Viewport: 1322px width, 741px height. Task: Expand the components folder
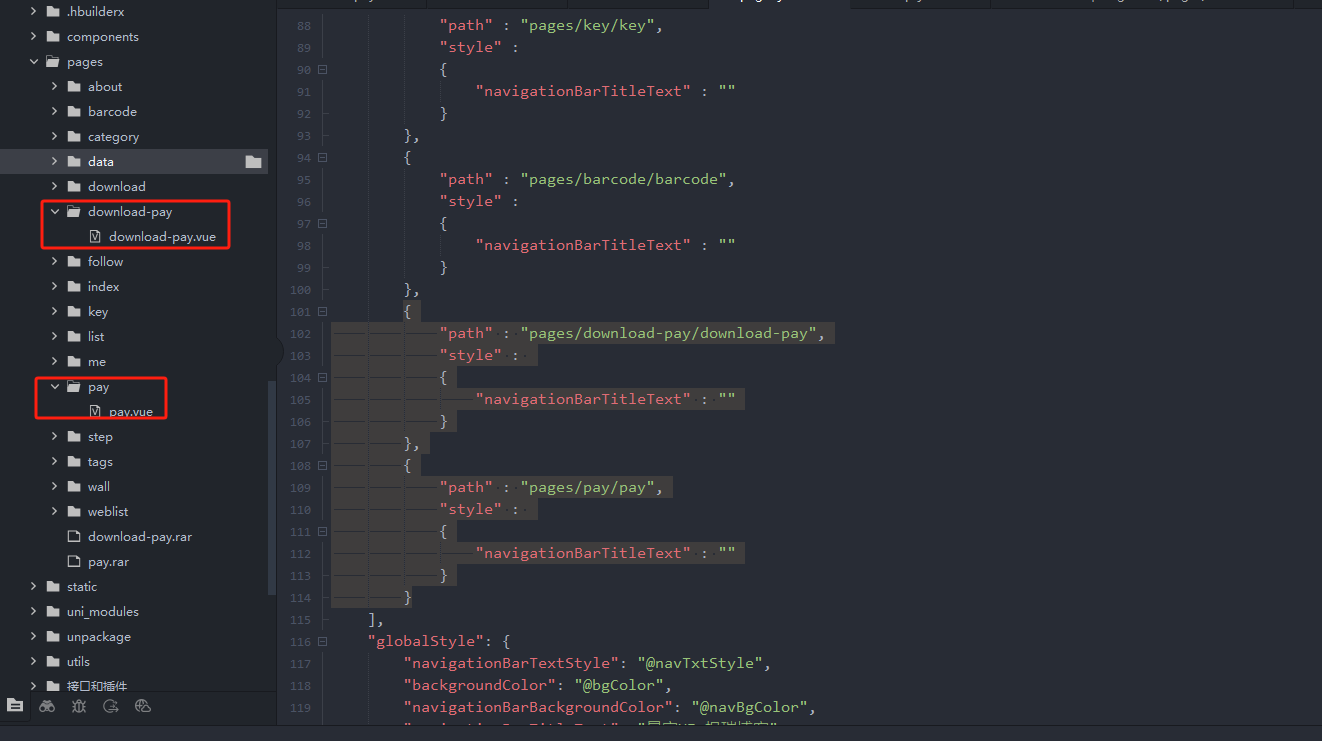click(x=34, y=37)
